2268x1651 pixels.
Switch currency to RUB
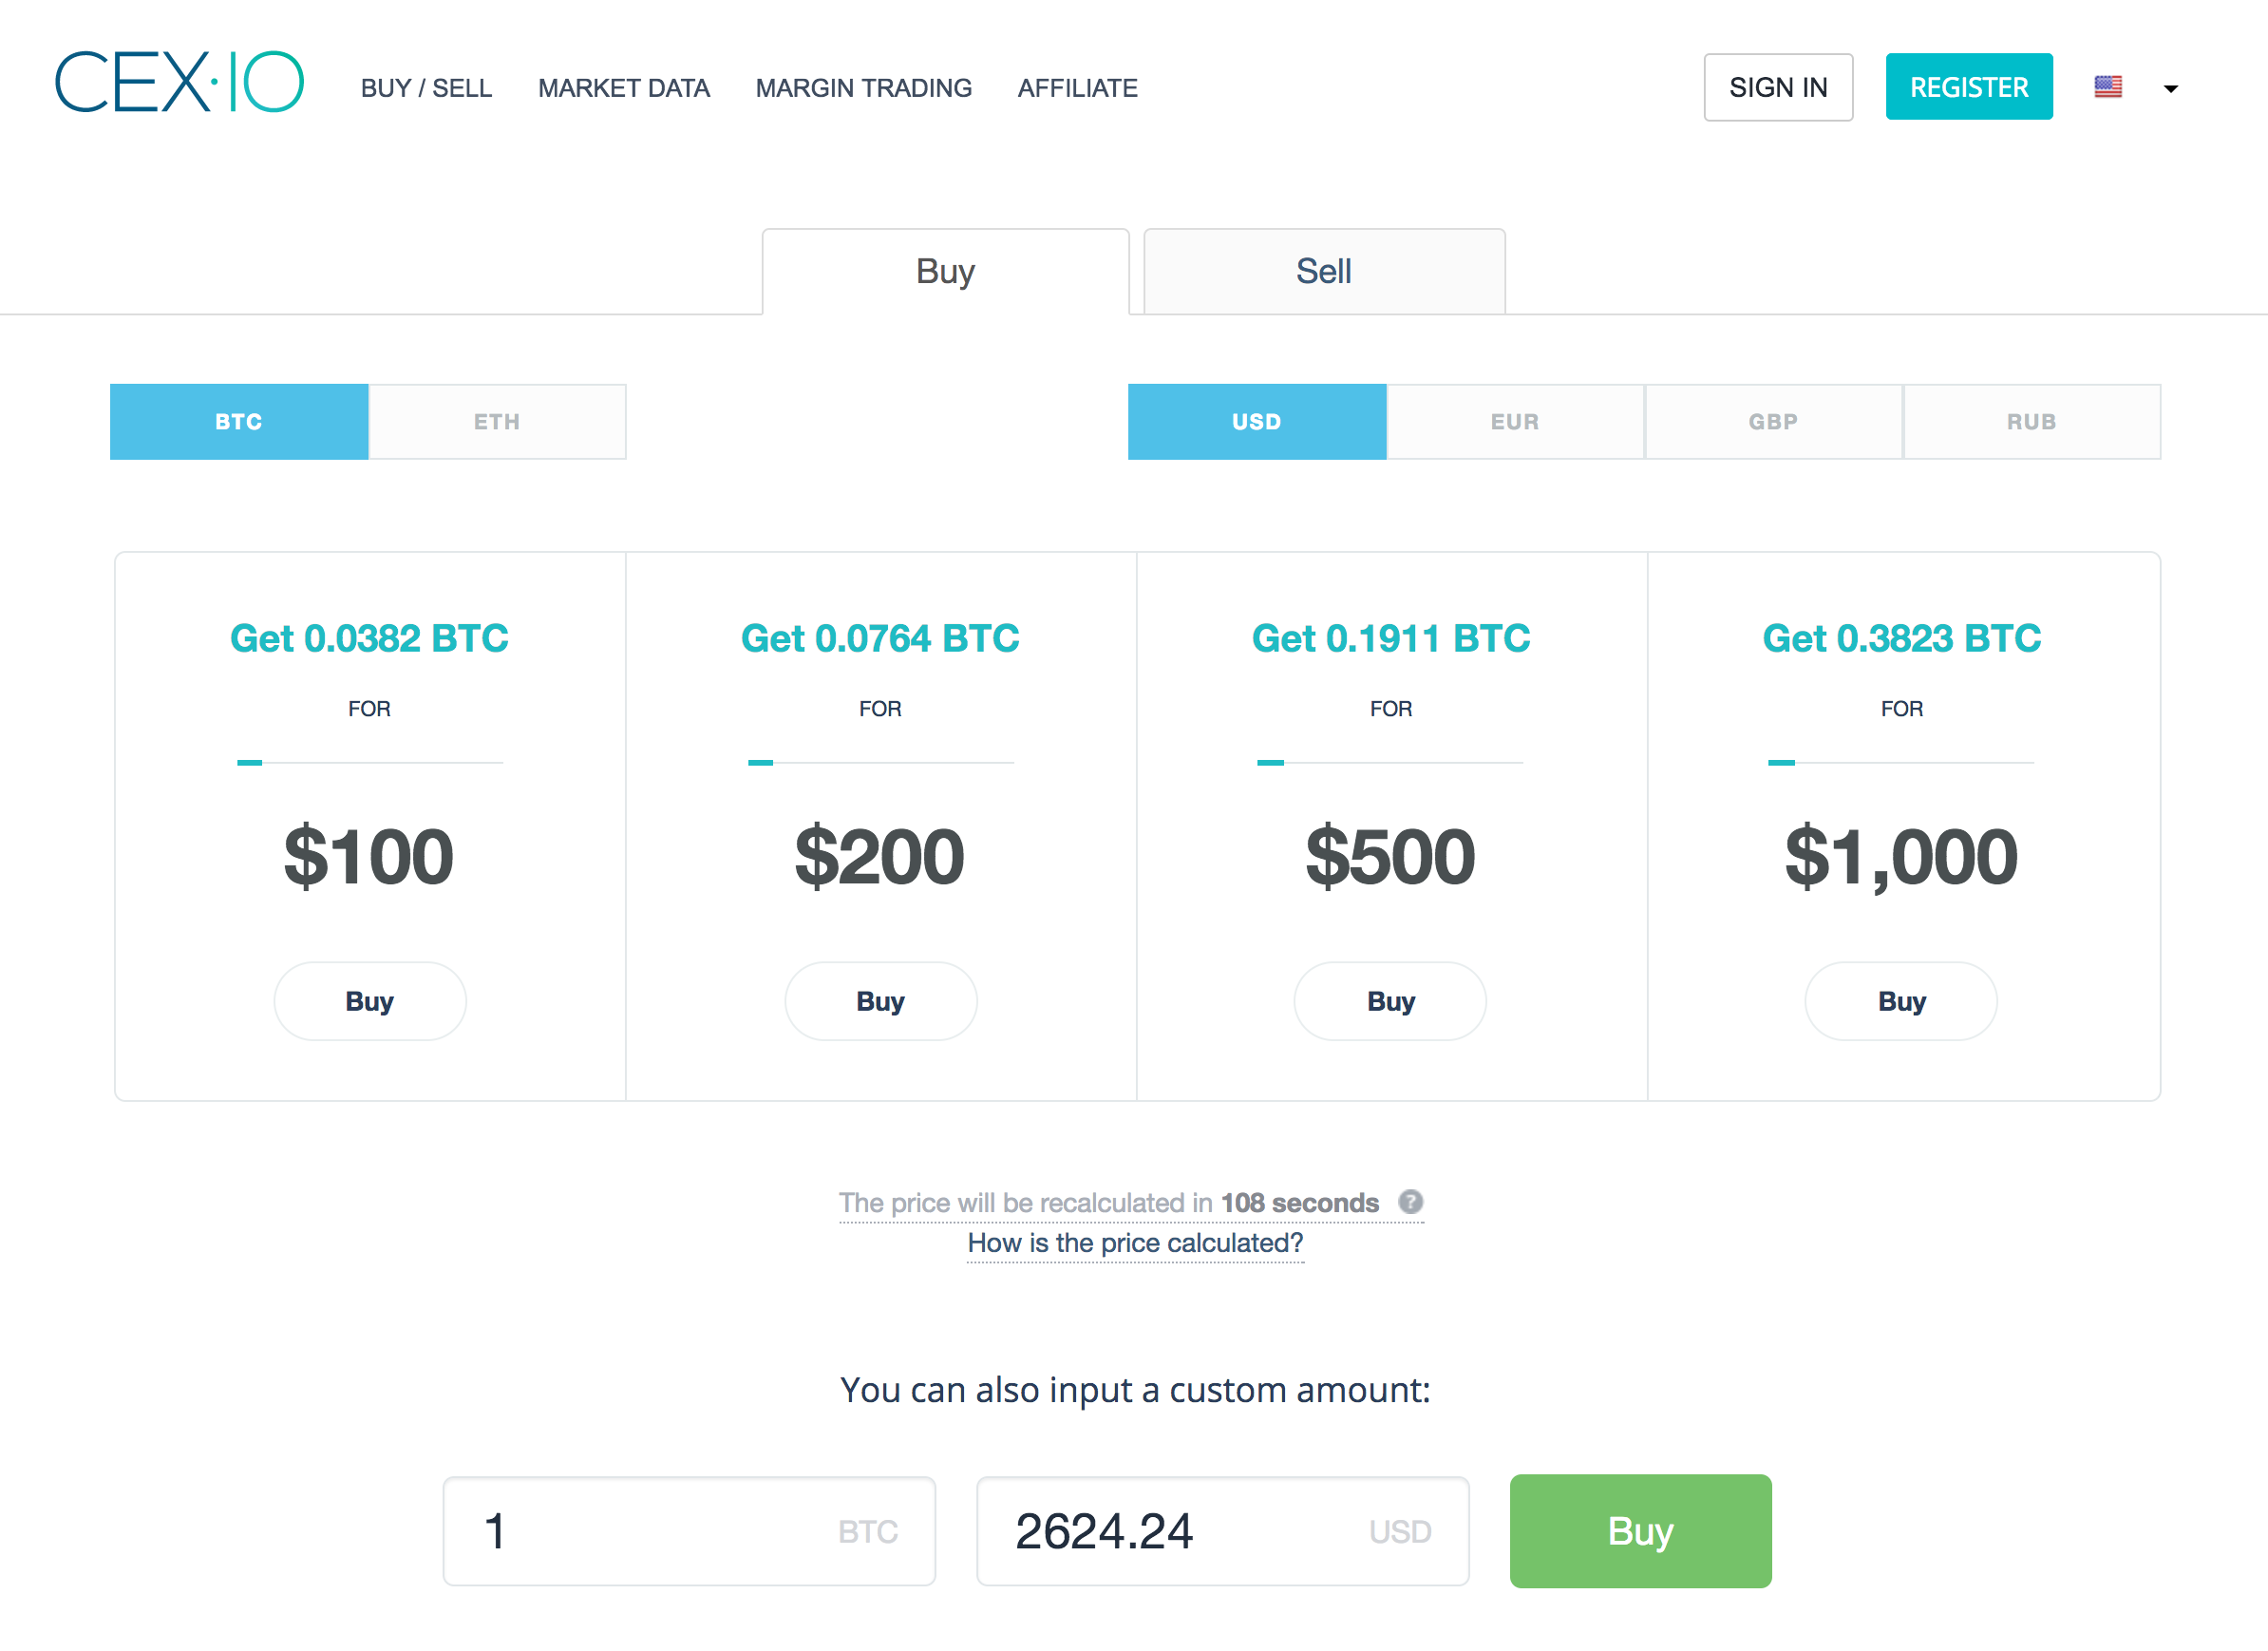coord(2031,422)
